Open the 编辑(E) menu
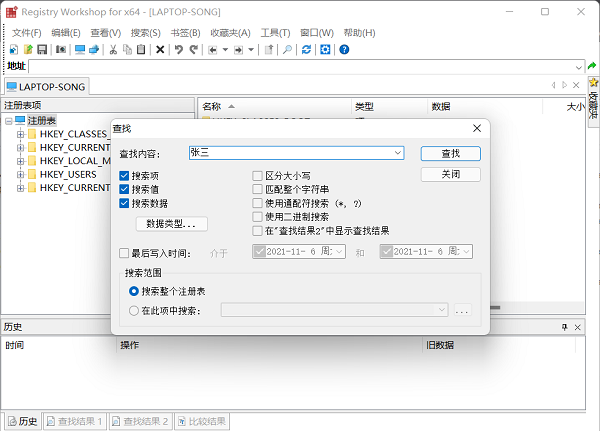The width and height of the screenshot is (600, 431). (x=66, y=33)
